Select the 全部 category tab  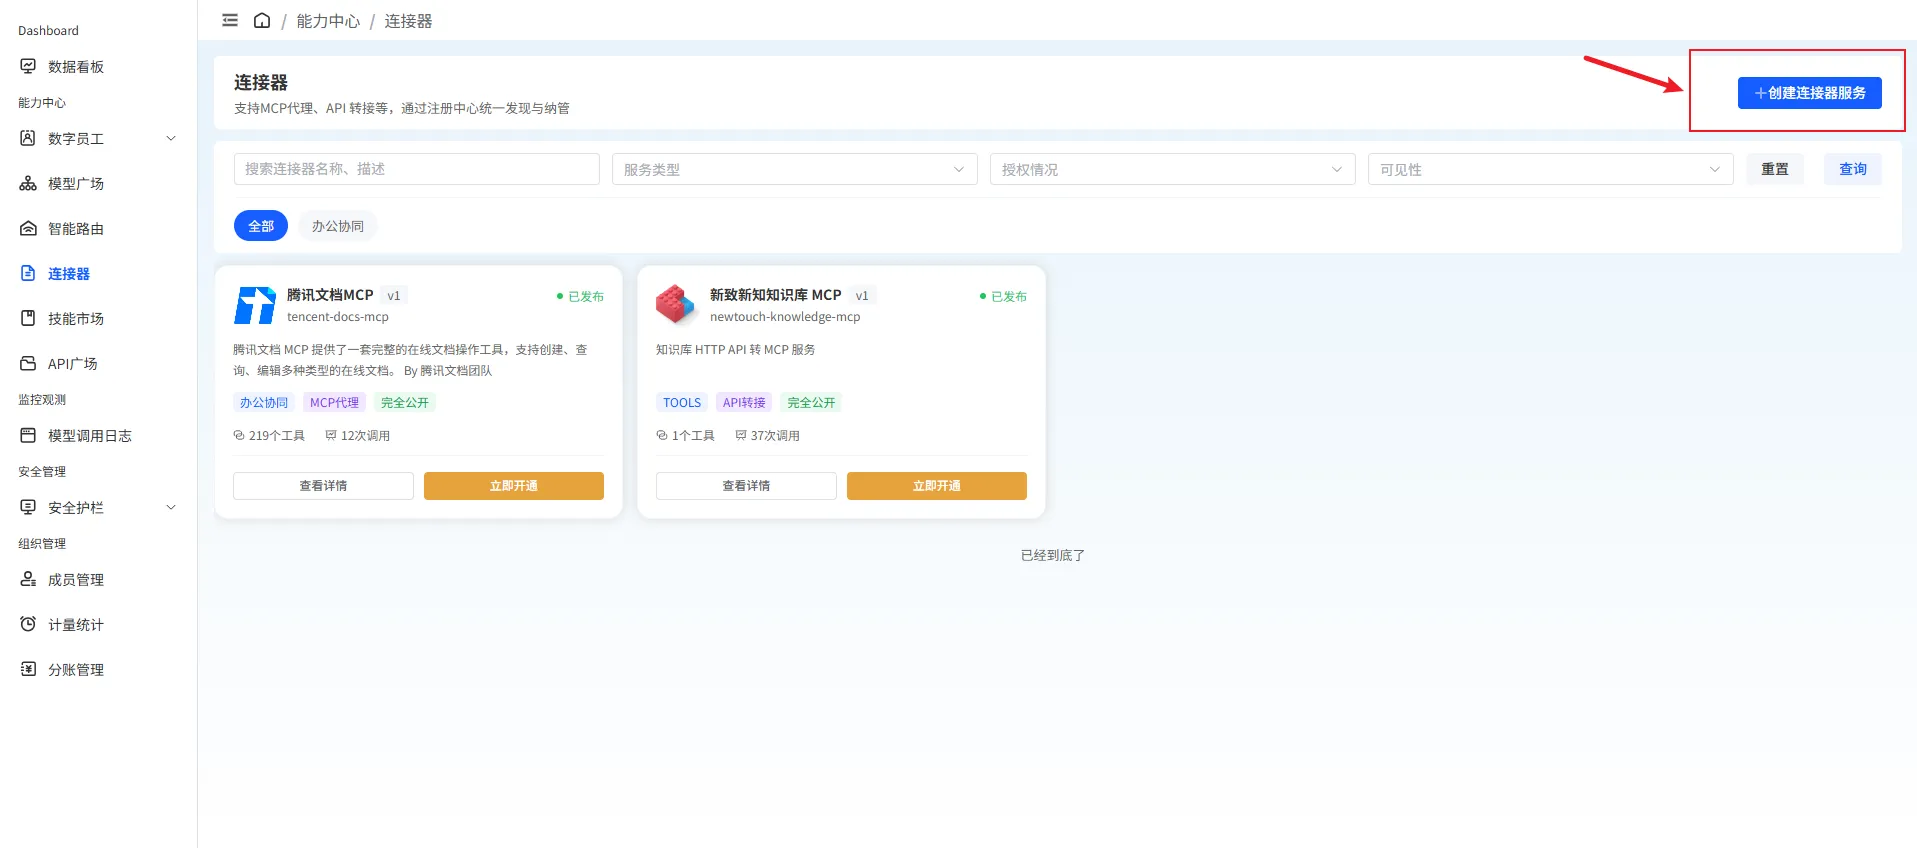(261, 226)
